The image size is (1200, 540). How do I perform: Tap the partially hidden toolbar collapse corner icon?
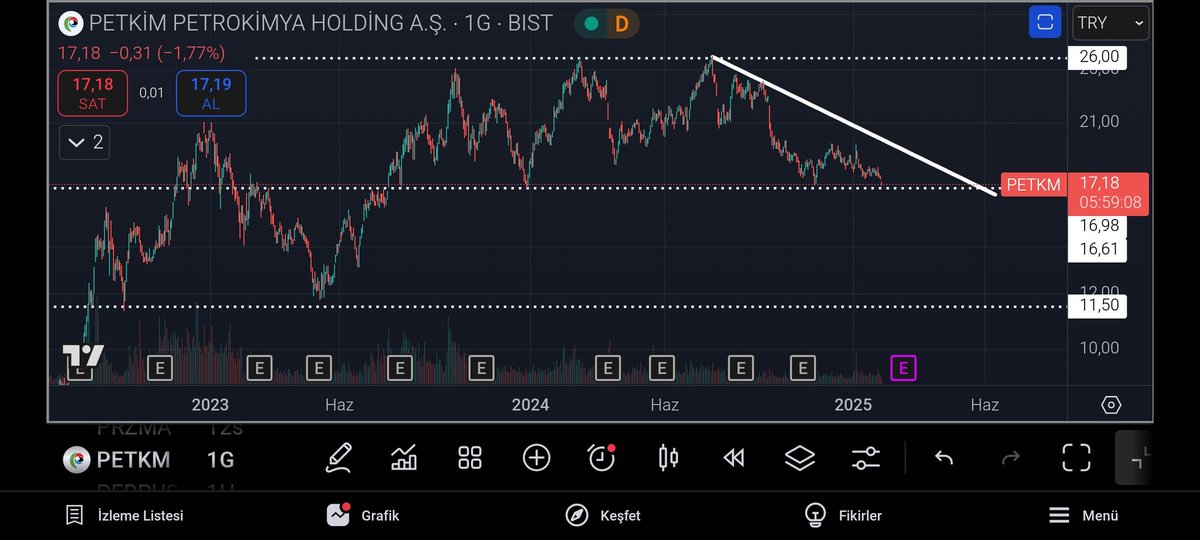(1138, 458)
